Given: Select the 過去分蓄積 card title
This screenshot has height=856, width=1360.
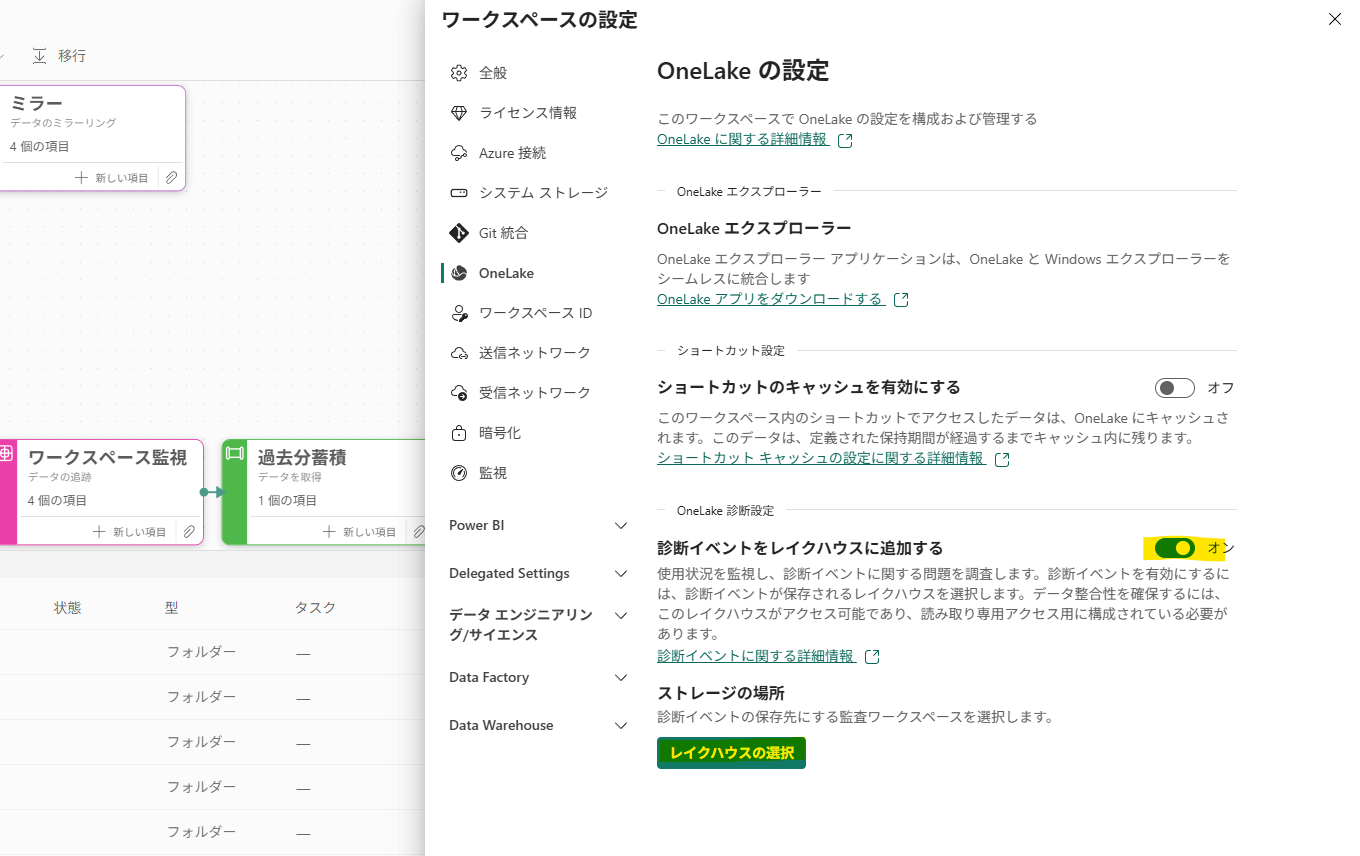Looking at the screenshot, I should click(x=302, y=458).
